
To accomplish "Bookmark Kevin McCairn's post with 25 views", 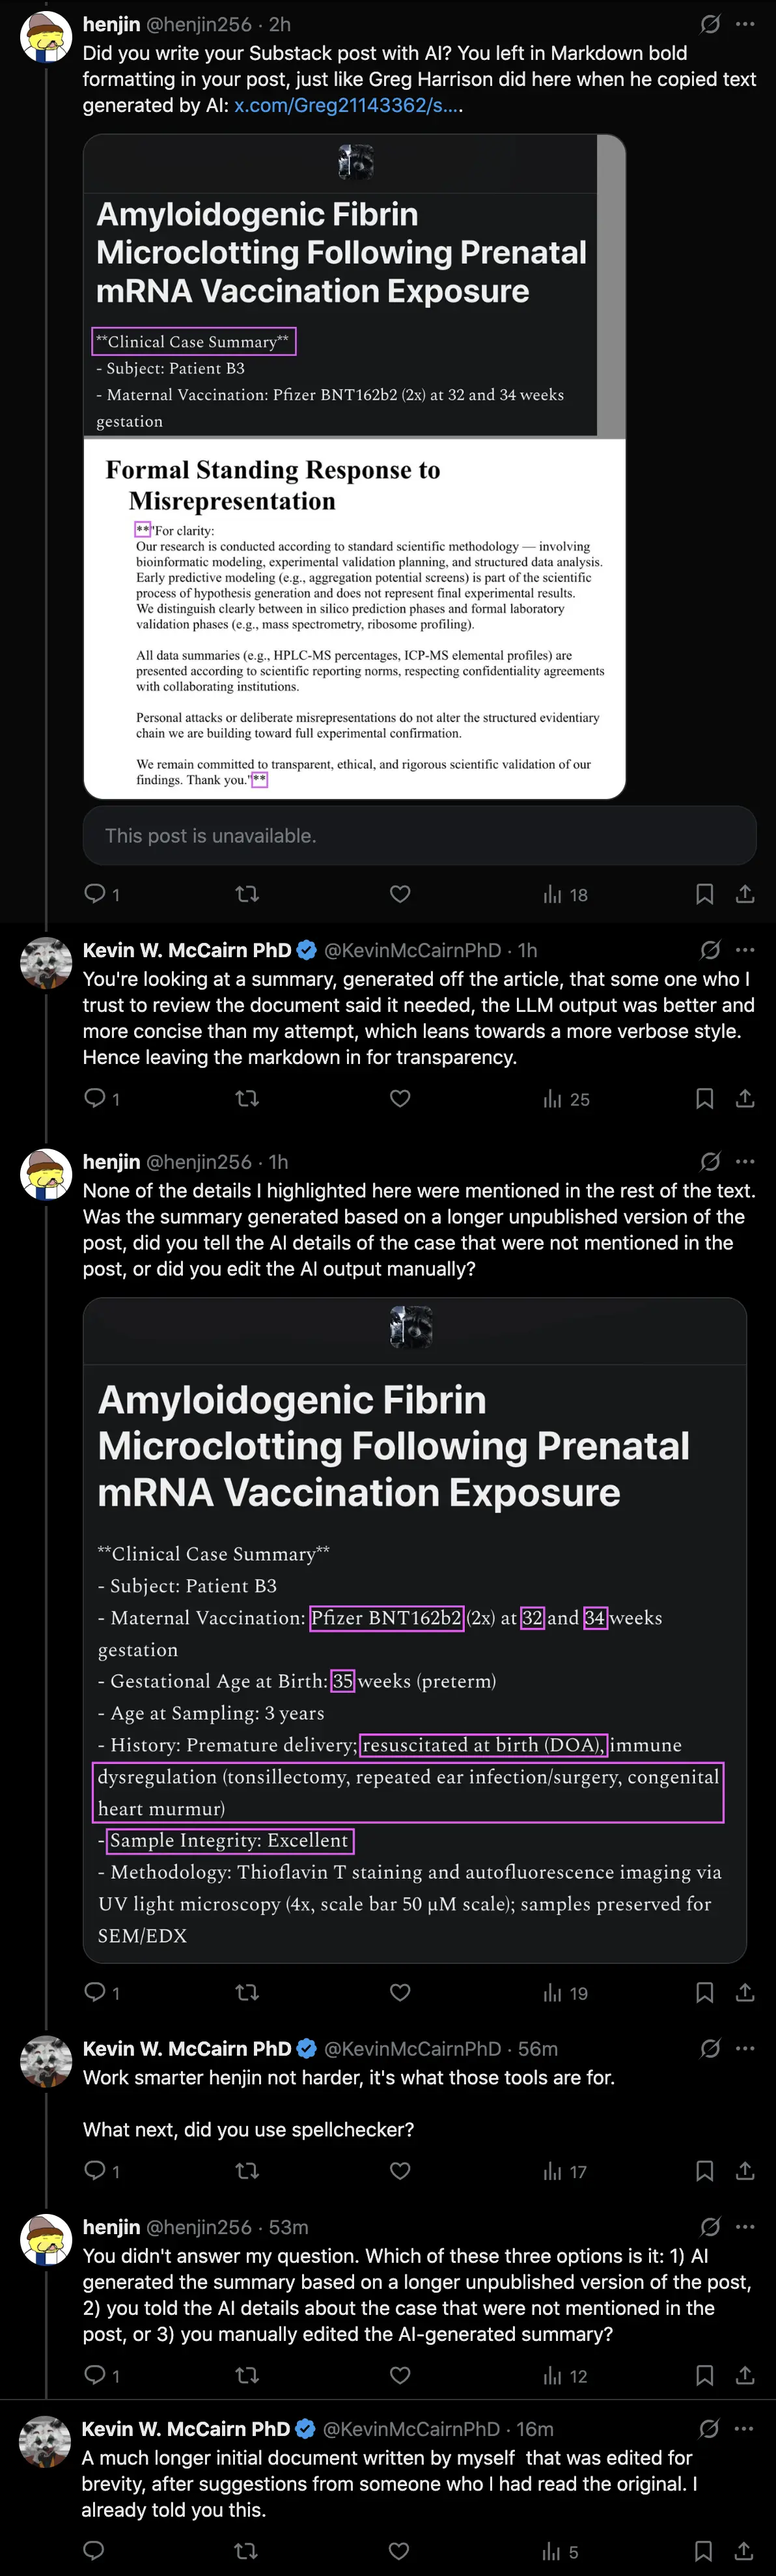I will click(x=704, y=1099).
